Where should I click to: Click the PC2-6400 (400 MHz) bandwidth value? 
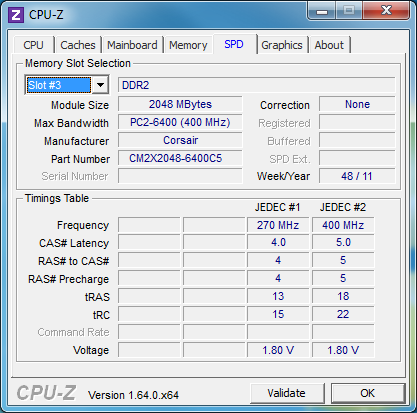click(180, 122)
